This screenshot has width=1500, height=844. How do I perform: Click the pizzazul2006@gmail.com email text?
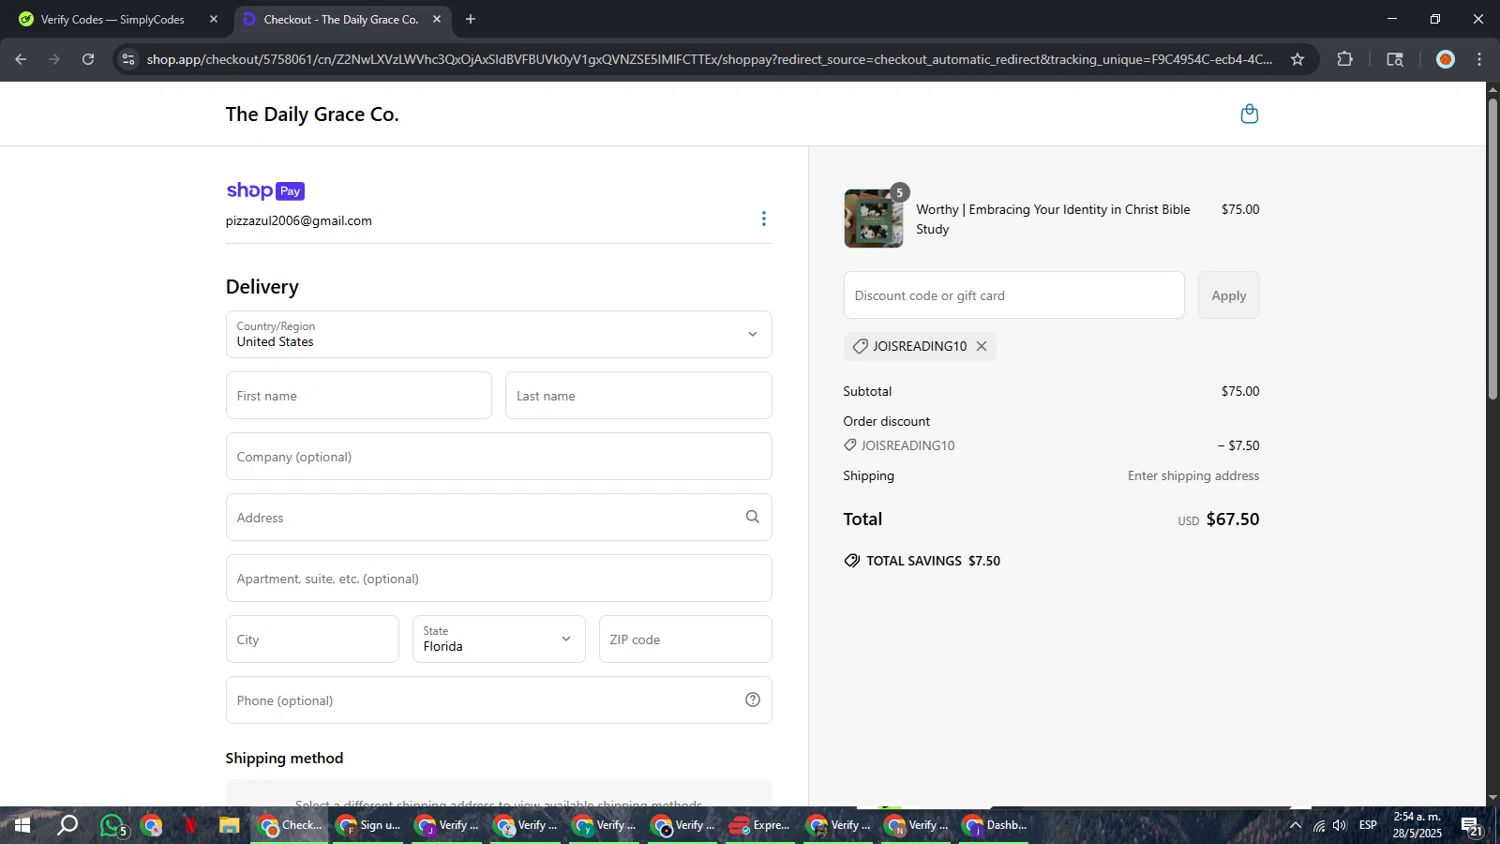pos(299,221)
